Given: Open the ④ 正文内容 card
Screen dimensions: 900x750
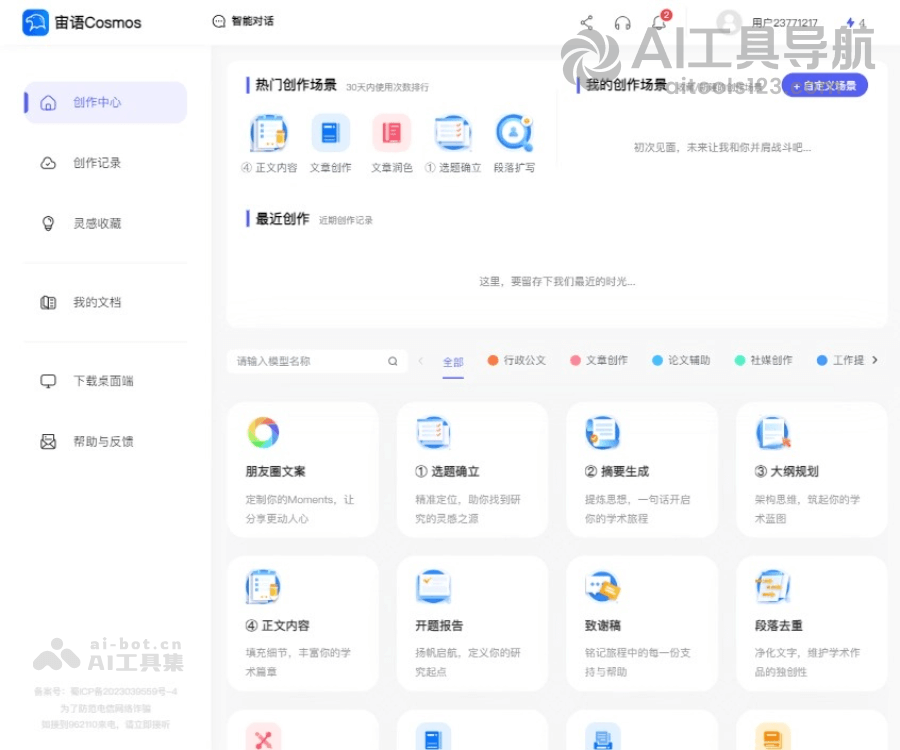Looking at the screenshot, I should point(303,623).
